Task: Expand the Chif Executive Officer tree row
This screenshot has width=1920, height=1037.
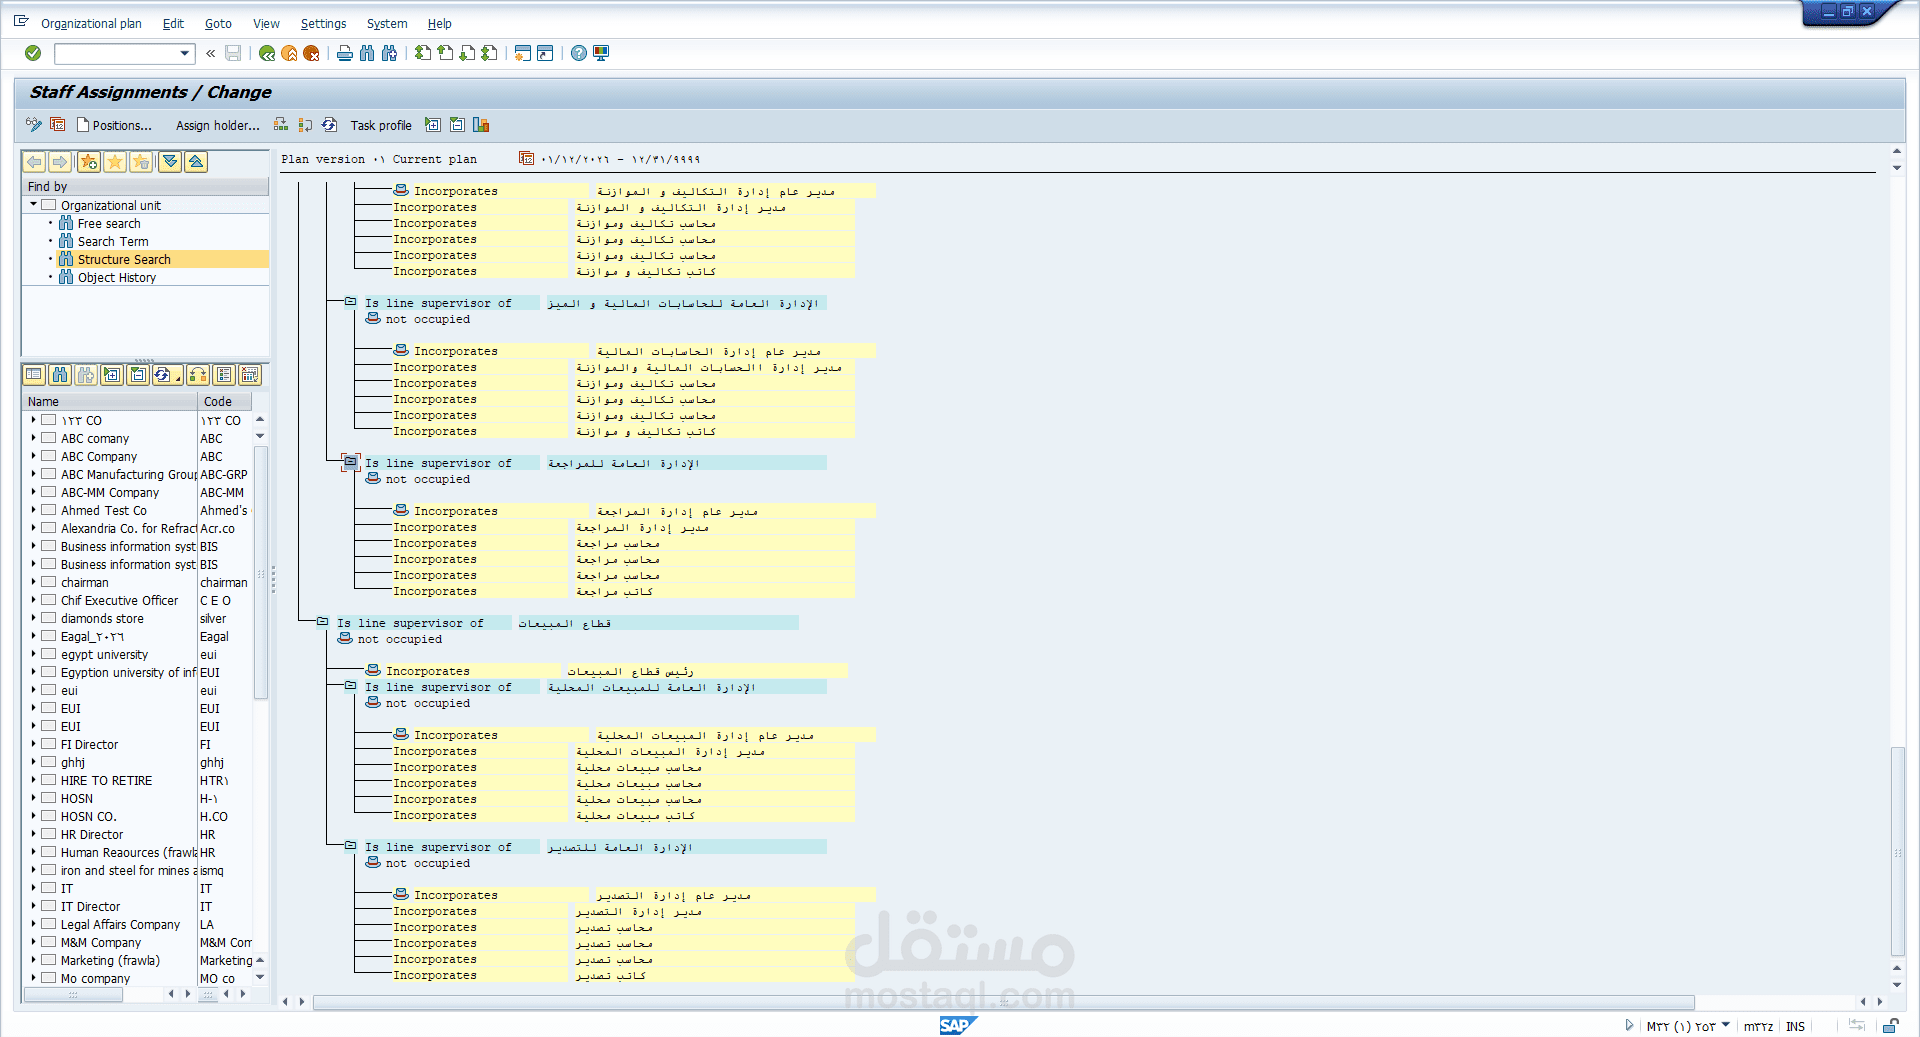Action: click(33, 600)
